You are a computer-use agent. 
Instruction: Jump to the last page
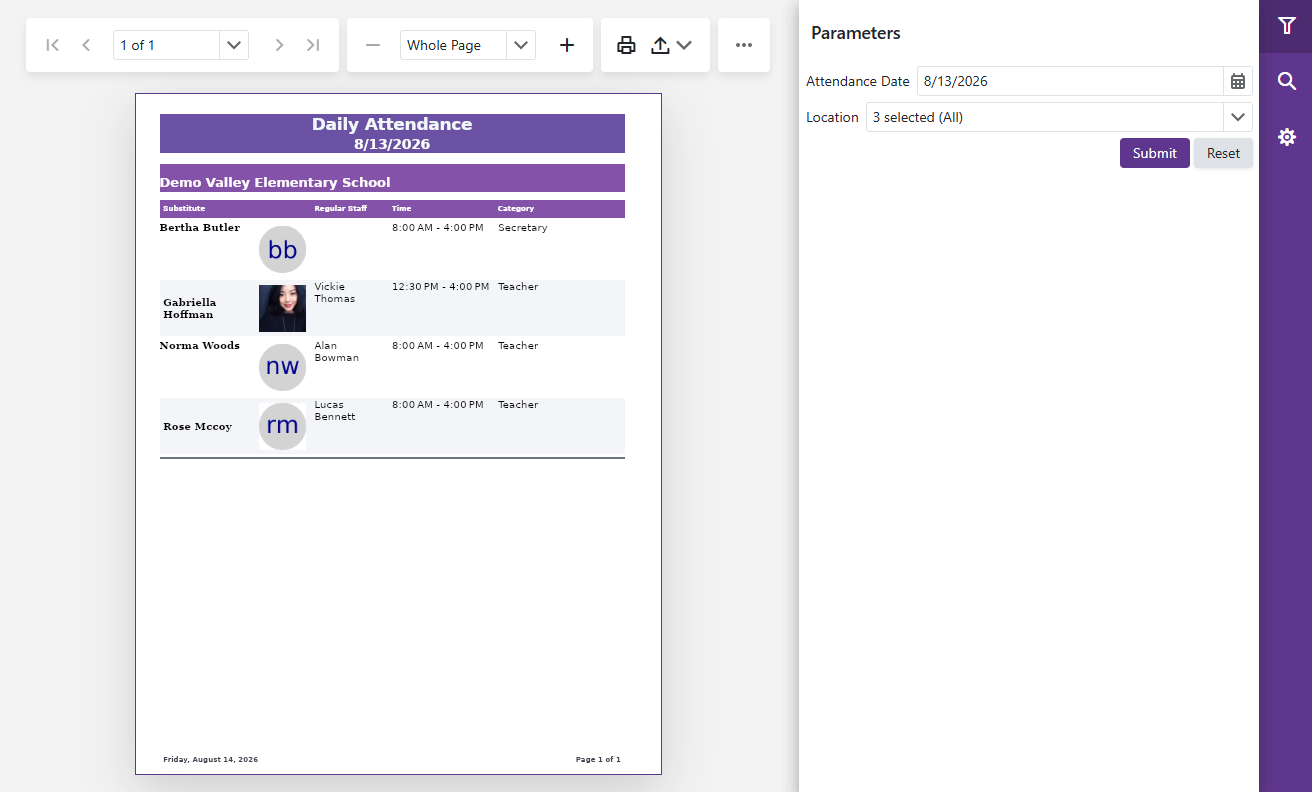point(313,45)
